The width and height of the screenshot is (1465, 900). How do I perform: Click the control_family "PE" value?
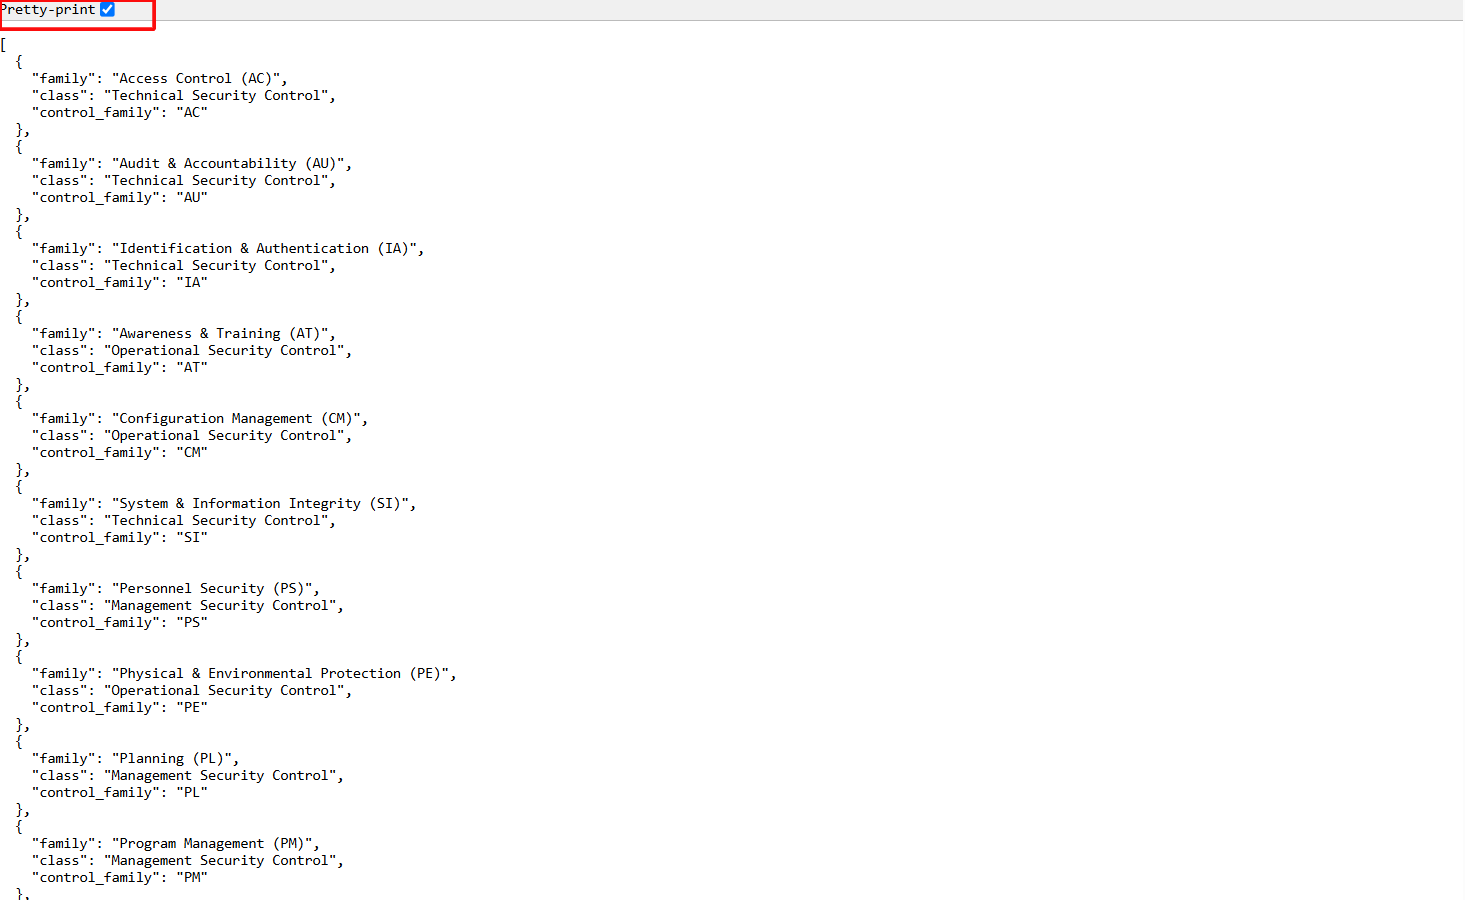point(192,708)
